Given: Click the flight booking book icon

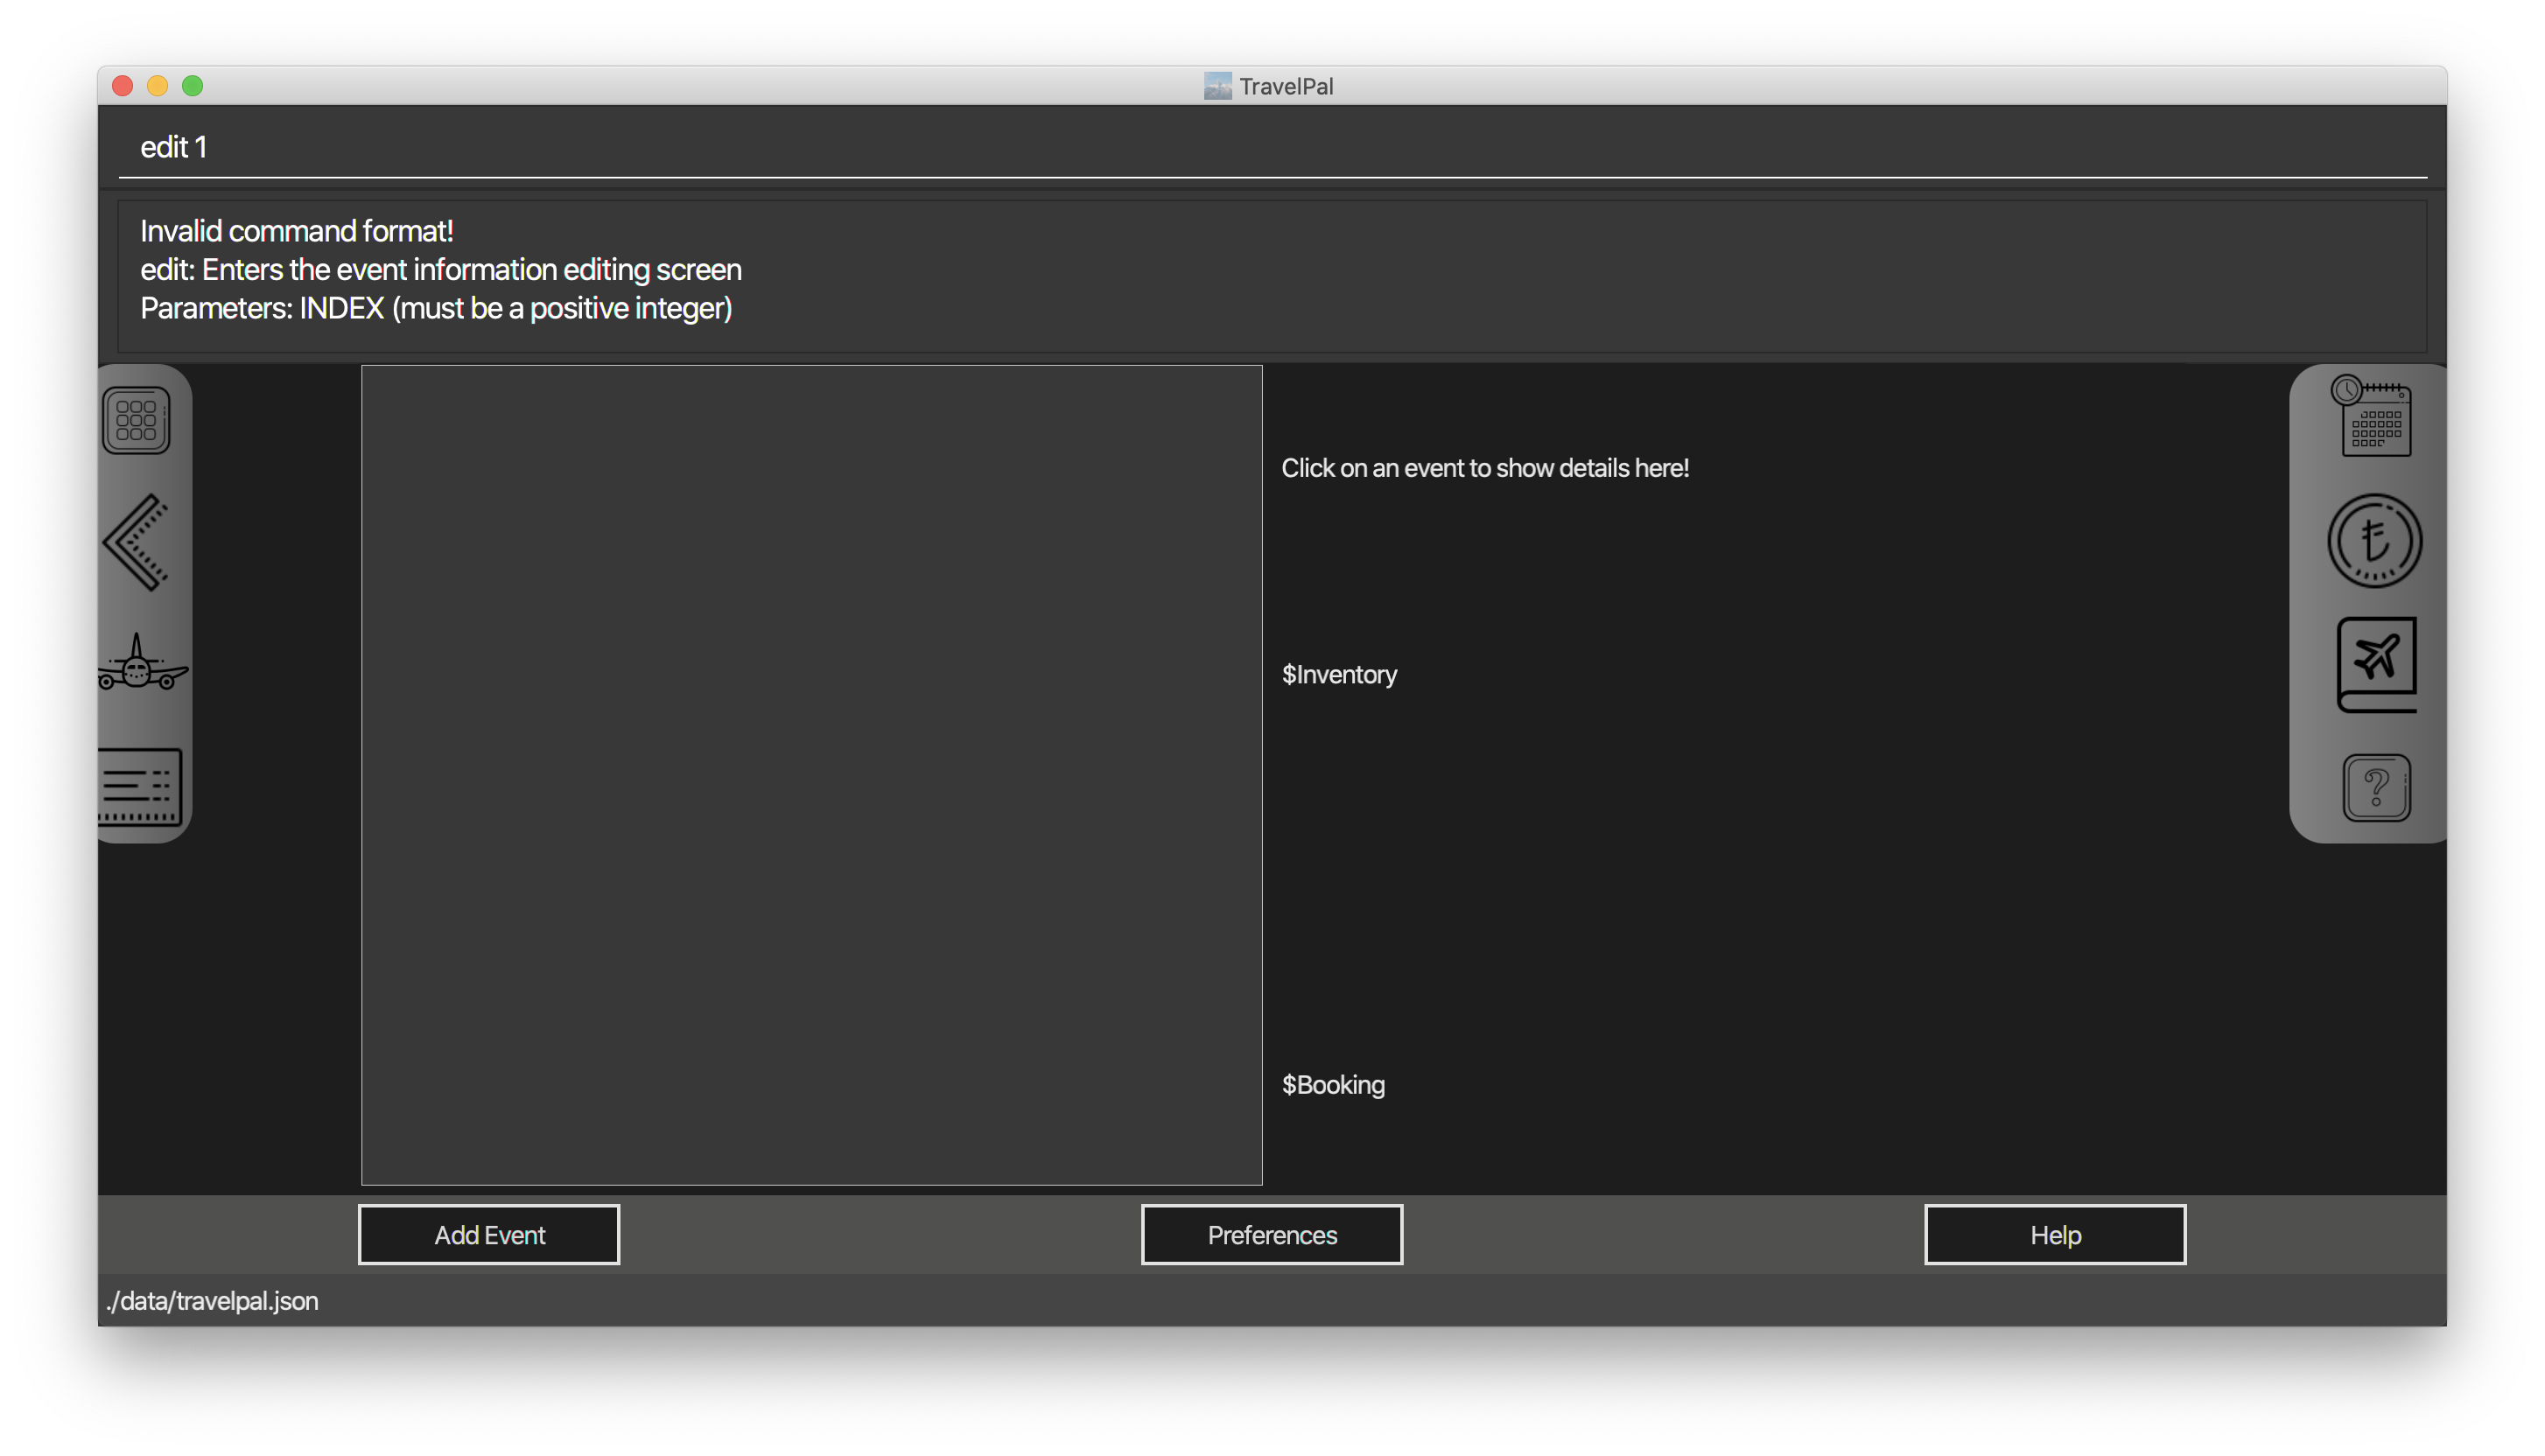Looking at the screenshot, I should 2376,664.
